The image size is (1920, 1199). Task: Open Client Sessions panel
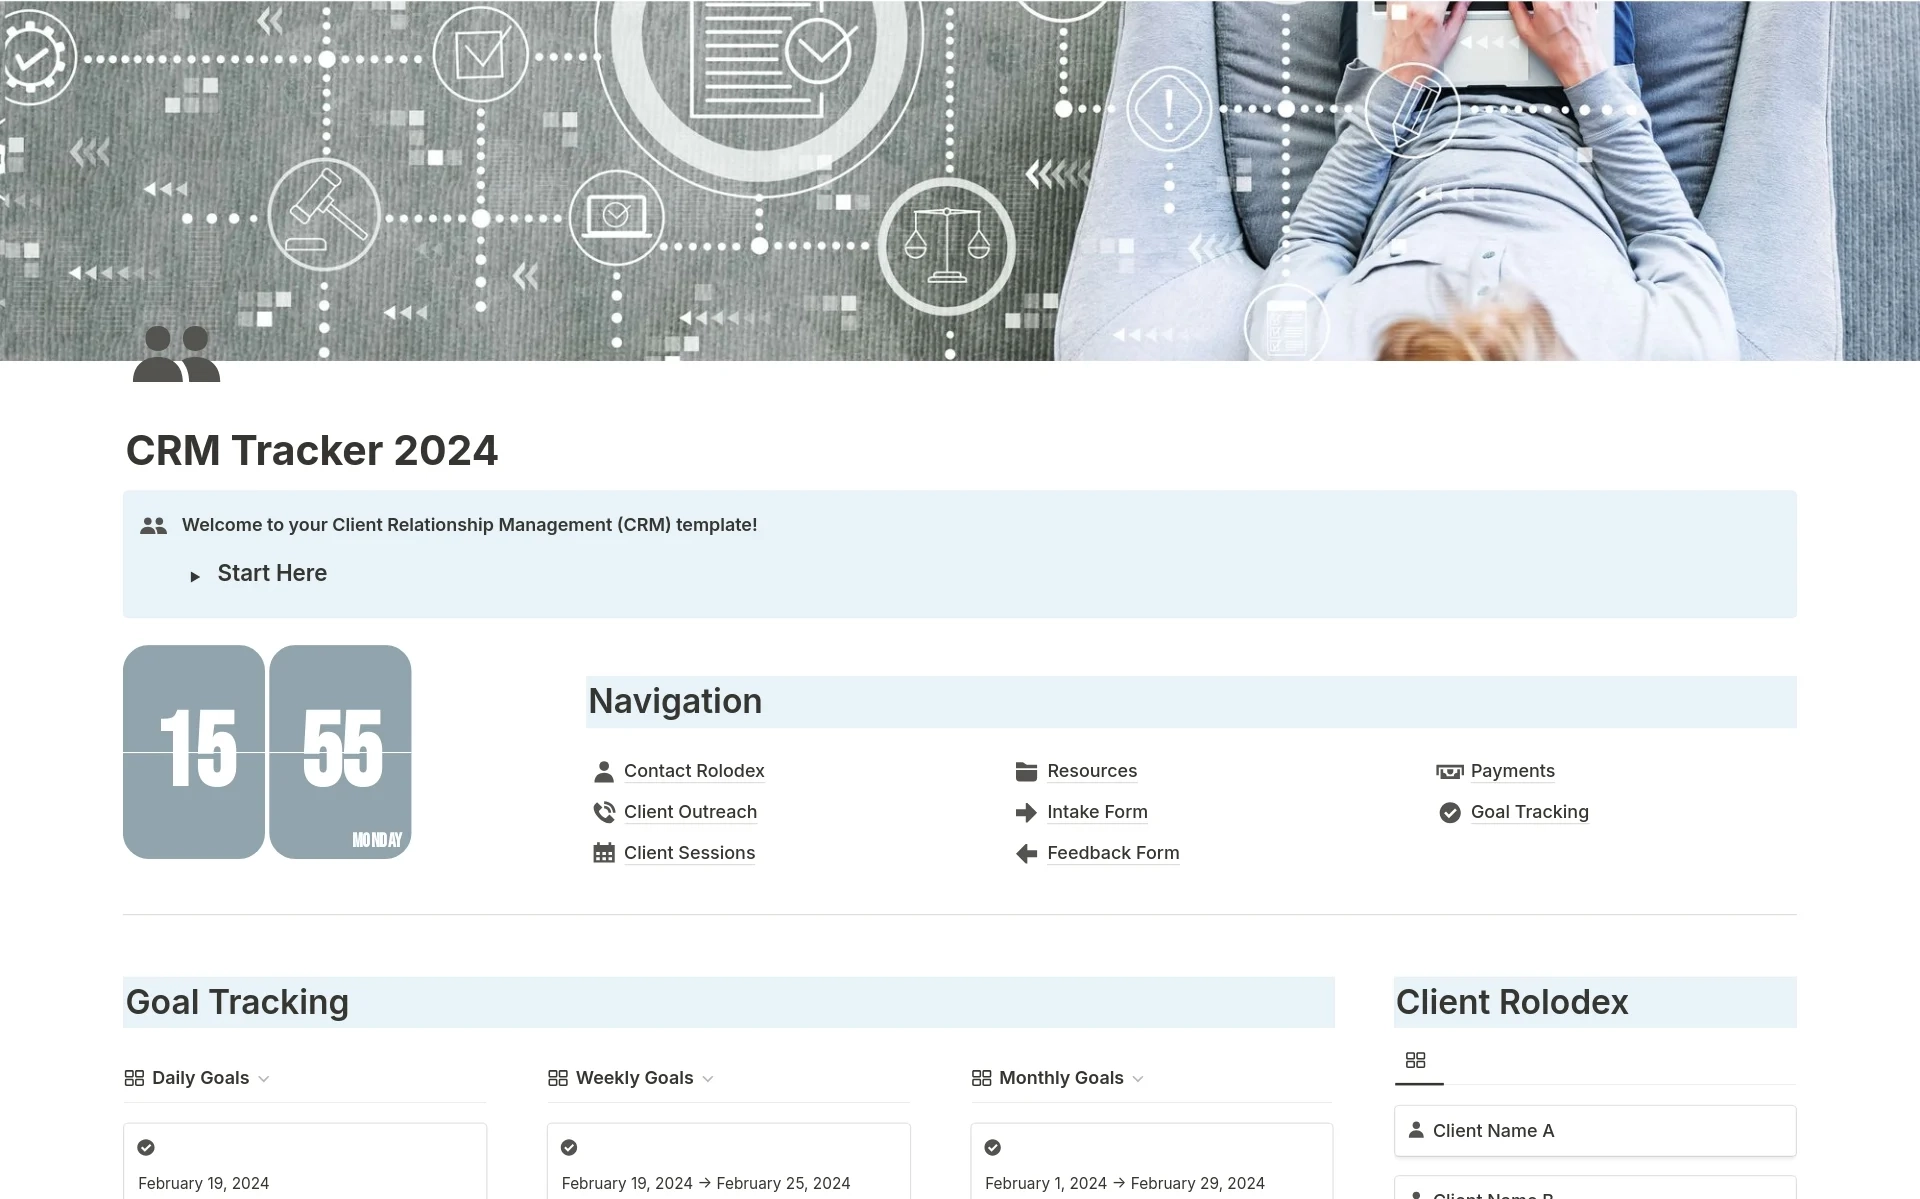pos(689,852)
